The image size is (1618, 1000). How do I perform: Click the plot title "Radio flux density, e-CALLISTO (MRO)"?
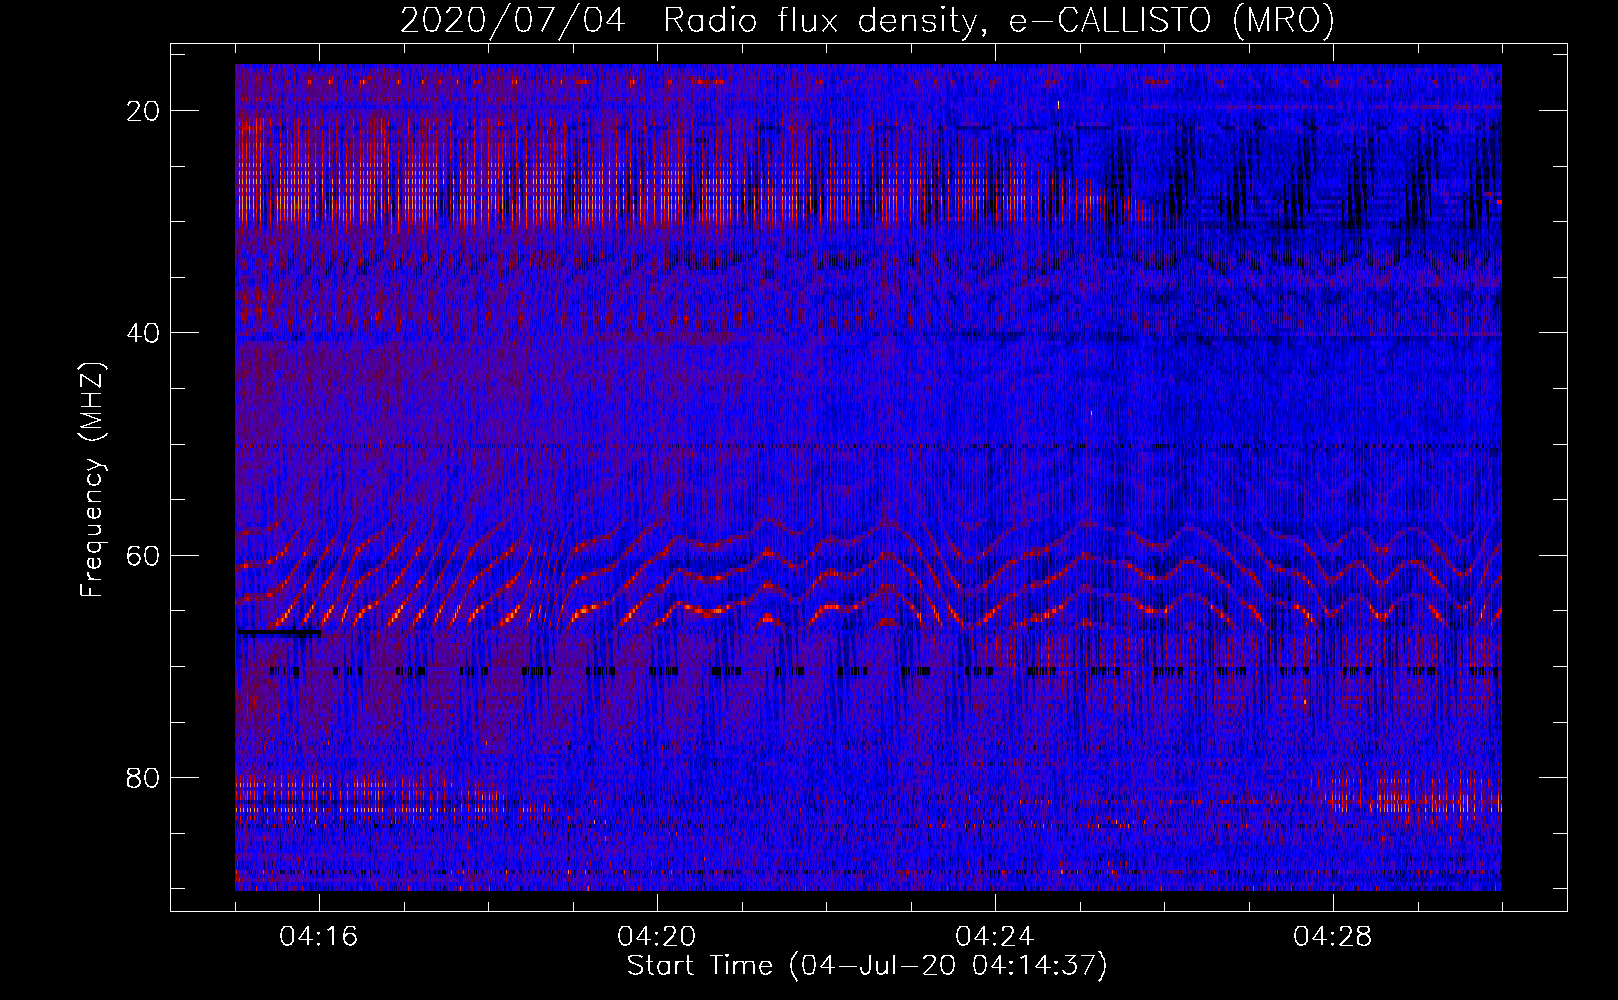(999, 21)
